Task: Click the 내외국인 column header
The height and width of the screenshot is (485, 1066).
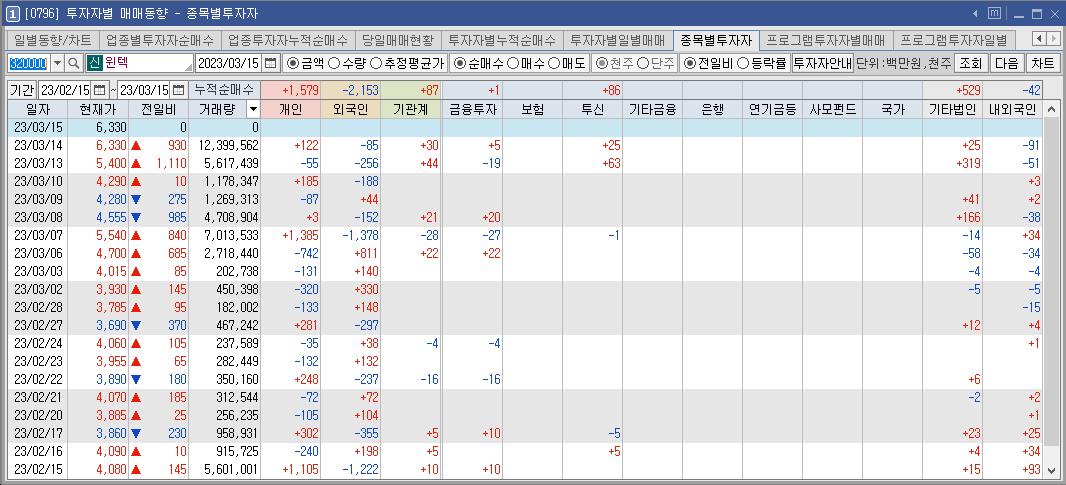Action: tap(1012, 109)
